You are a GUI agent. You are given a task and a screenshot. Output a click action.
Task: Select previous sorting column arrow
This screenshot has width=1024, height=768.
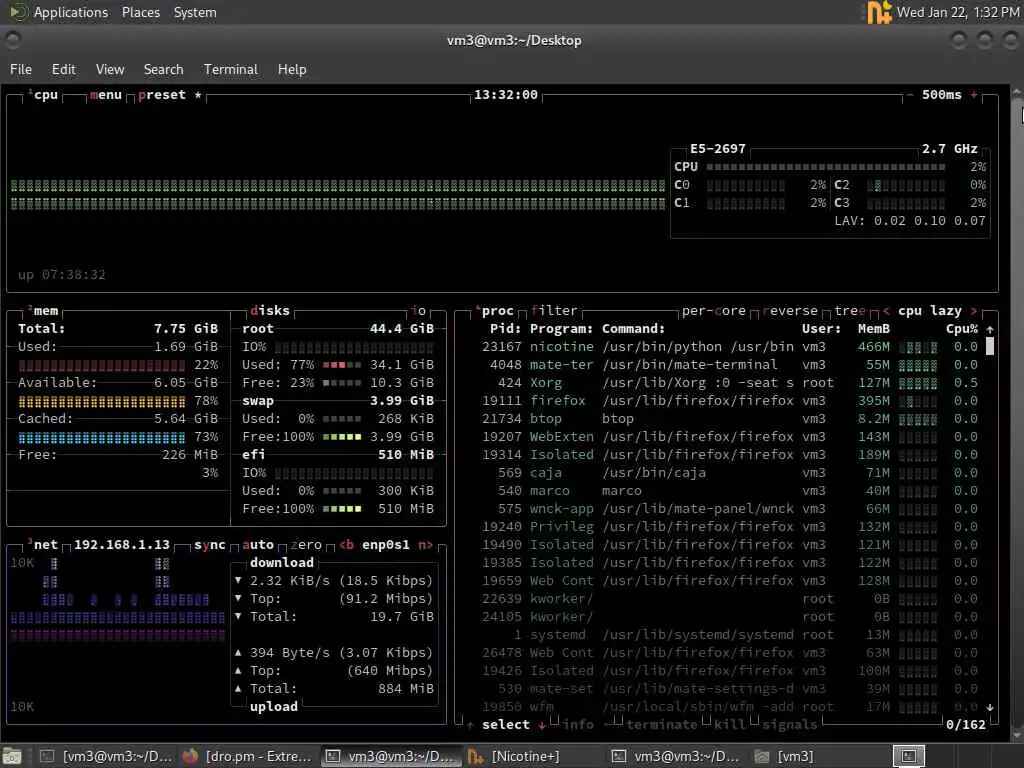(x=886, y=311)
